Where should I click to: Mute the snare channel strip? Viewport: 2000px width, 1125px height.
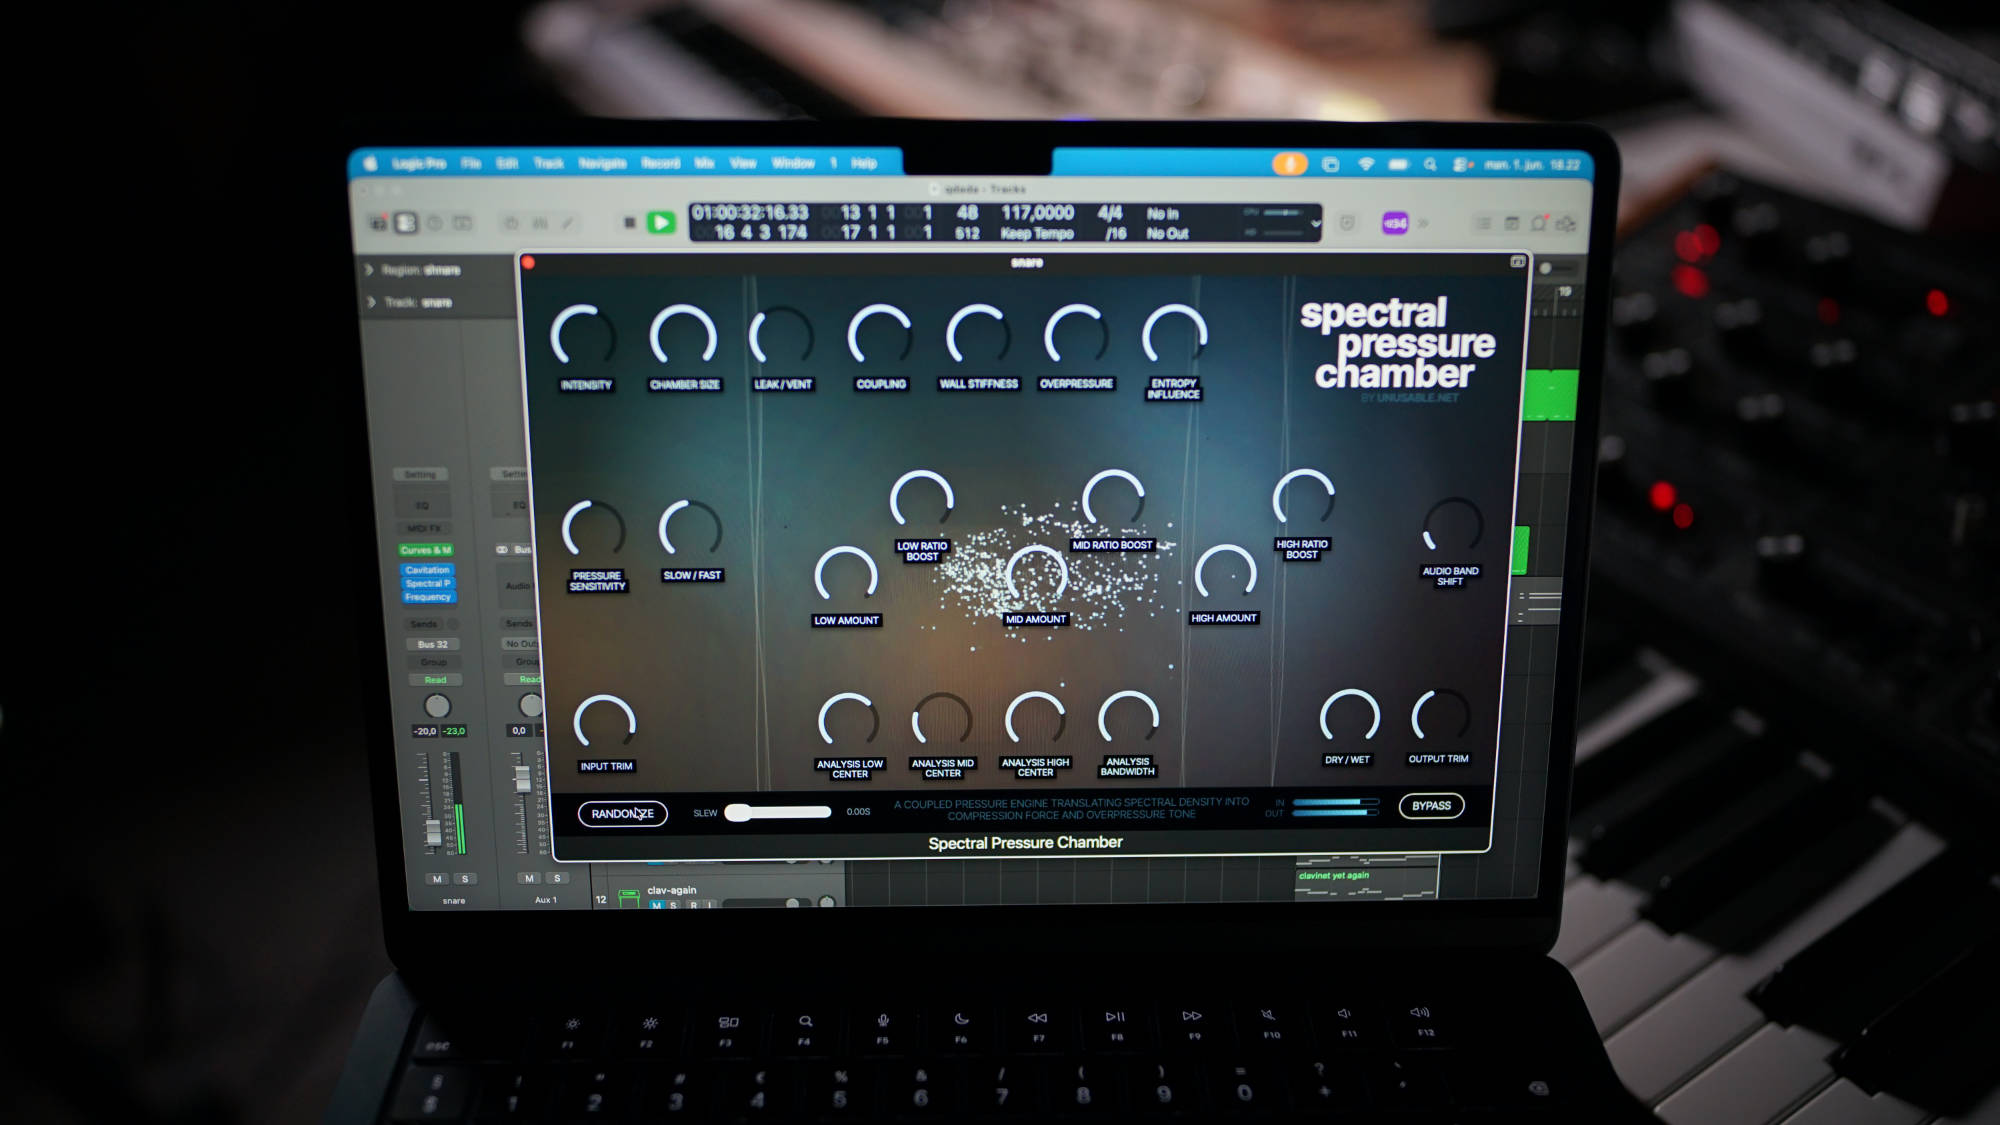(x=437, y=879)
